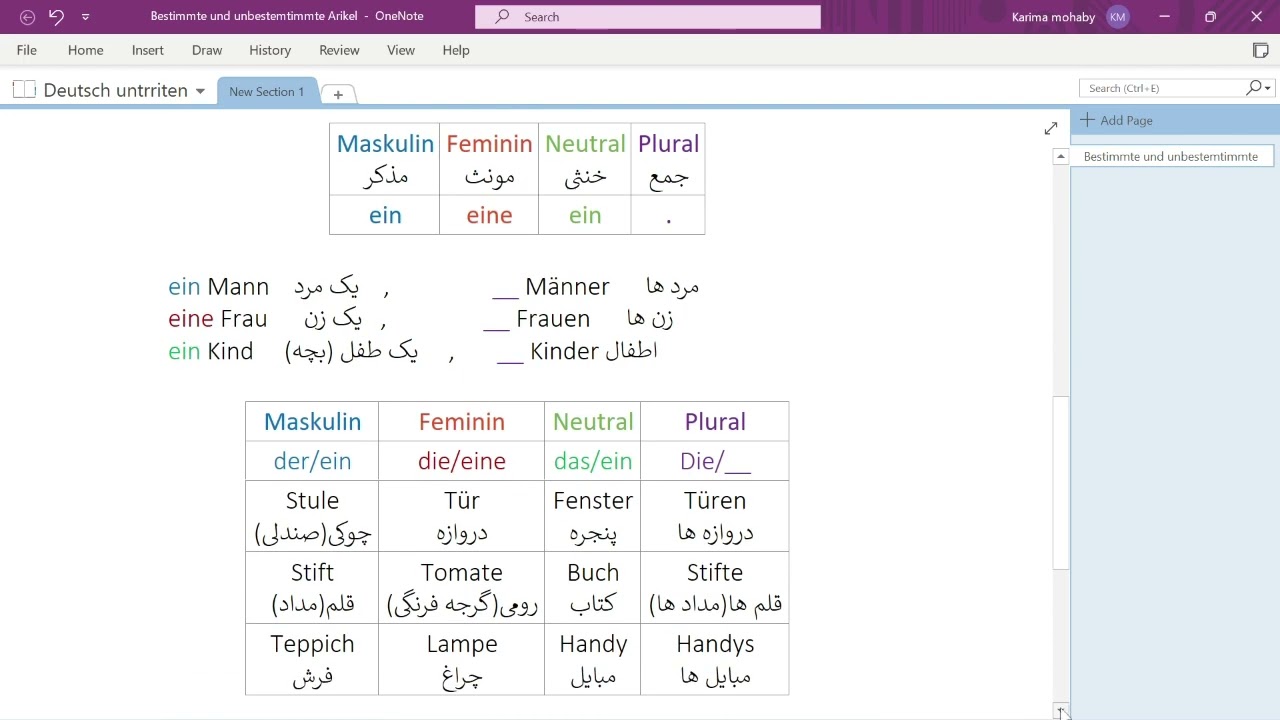Open the History tab
This screenshot has width=1280, height=720.
click(270, 50)
